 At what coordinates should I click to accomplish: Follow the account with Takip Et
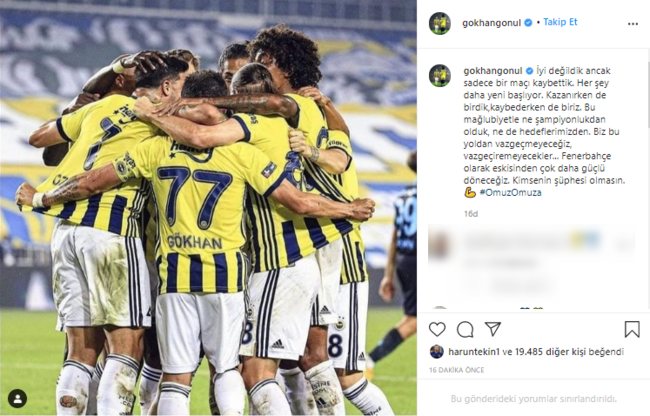coord(560,22)
